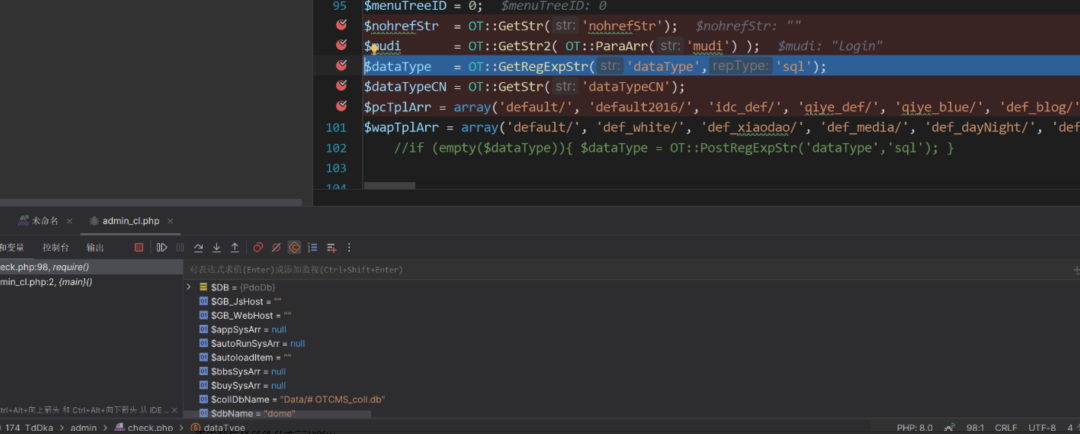Add a new watch via toolbar icon
This screenshot has height=434, width=1080.
(x=331, y=247)
